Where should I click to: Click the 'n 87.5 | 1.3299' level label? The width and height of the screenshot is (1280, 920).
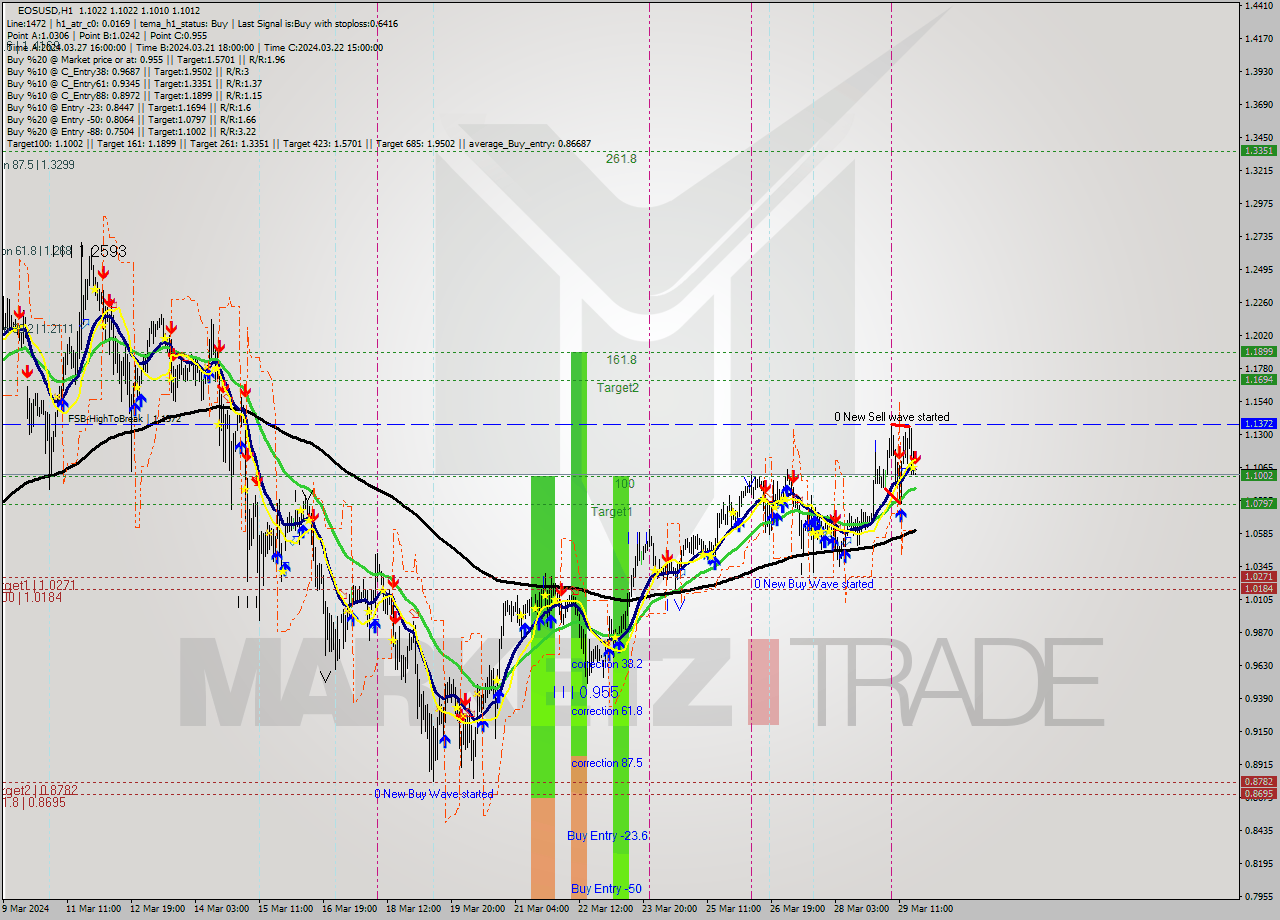pos(37,164)
